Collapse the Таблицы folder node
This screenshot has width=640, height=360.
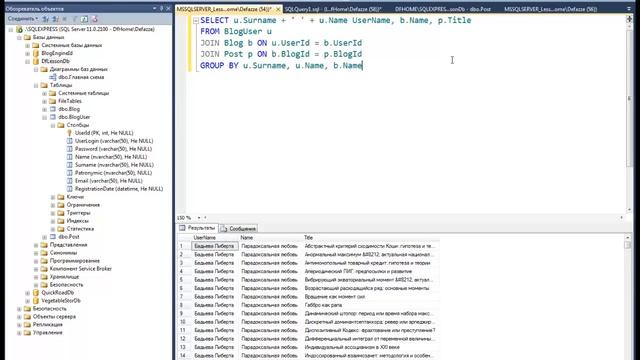point(36,85)
